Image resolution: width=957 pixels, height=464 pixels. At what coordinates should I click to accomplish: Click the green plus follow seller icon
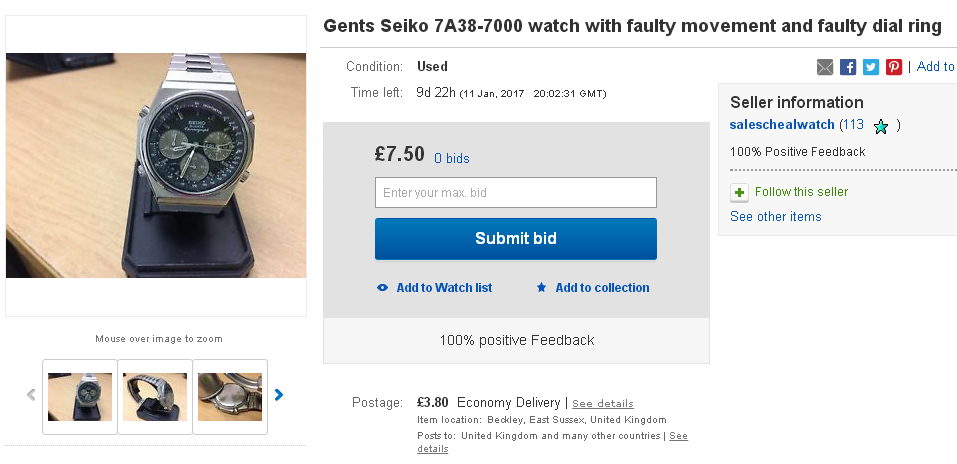(x=739, y=192)
